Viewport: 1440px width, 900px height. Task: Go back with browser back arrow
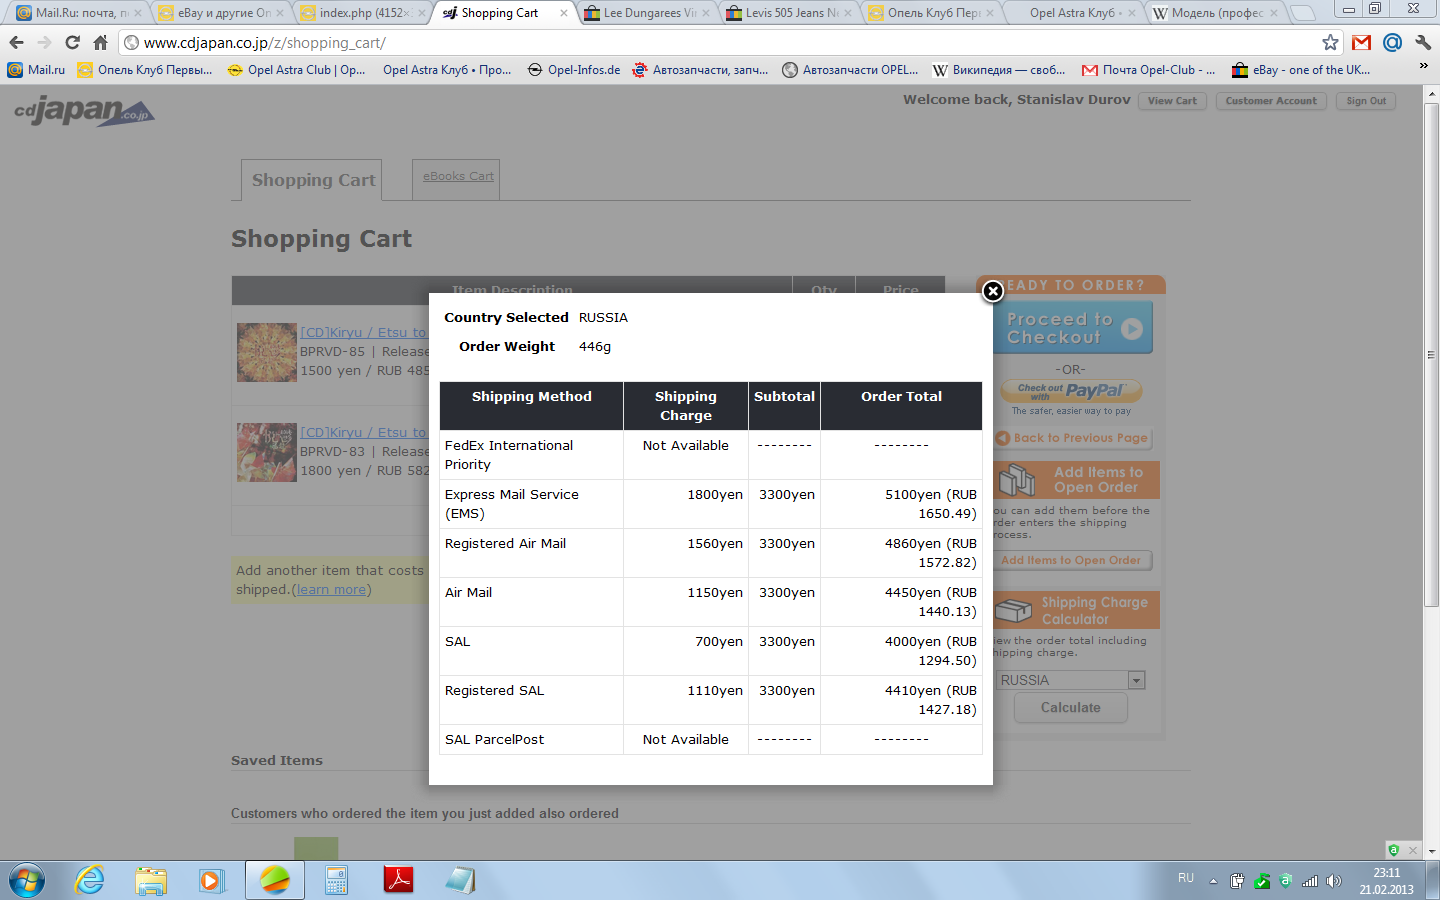[16, 42]
